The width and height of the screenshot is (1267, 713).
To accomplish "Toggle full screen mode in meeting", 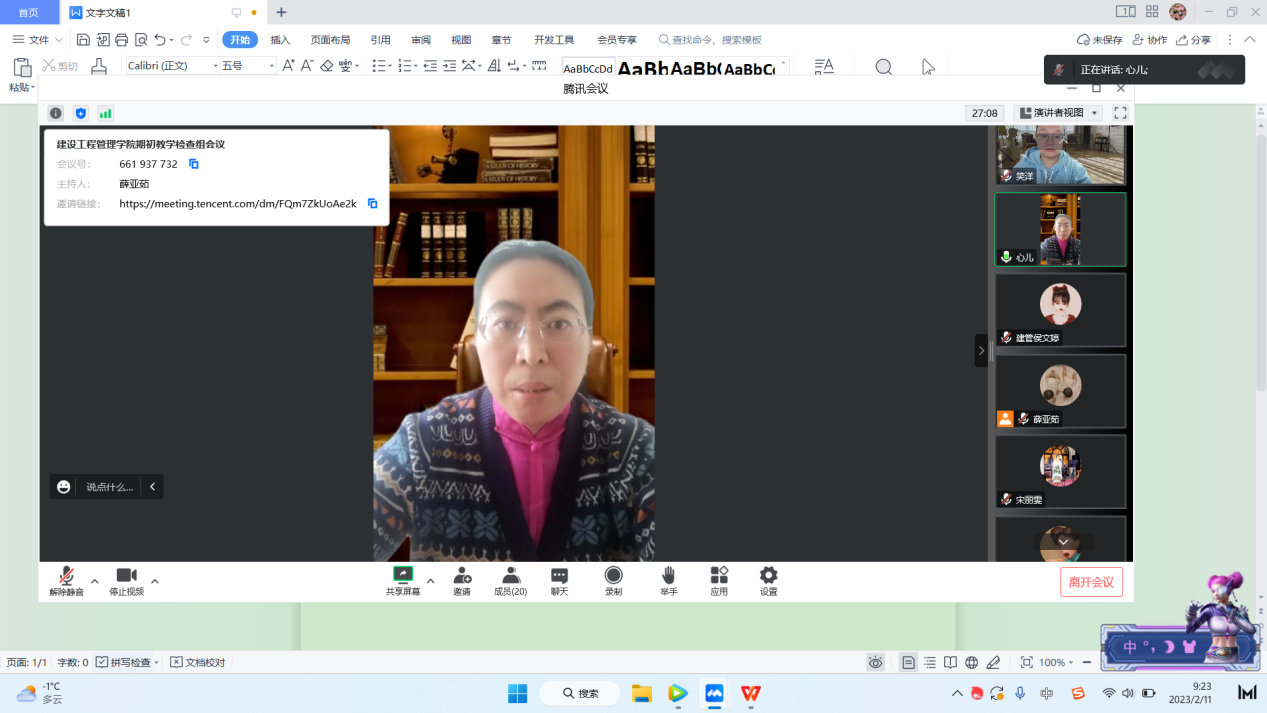I will 1120,114.
